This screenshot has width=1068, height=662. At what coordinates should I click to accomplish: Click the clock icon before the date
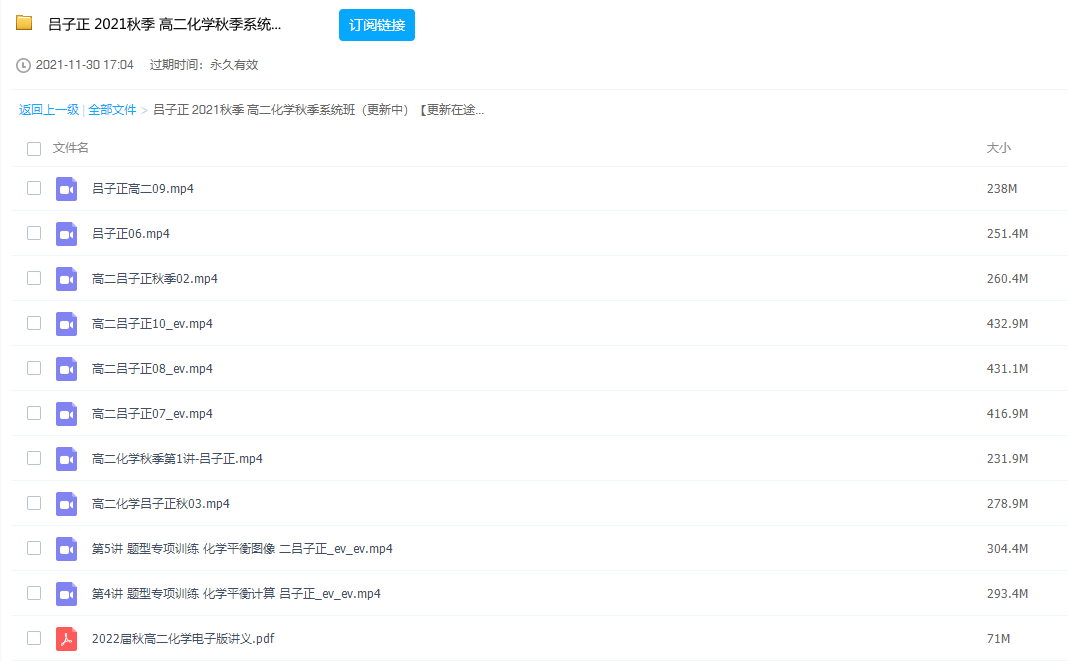coord(22,64)
